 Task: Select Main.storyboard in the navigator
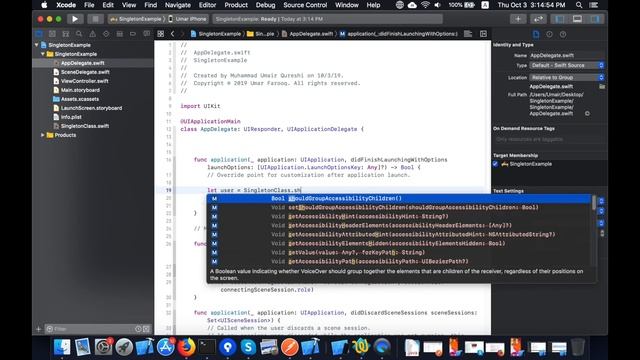coord(80,90)
